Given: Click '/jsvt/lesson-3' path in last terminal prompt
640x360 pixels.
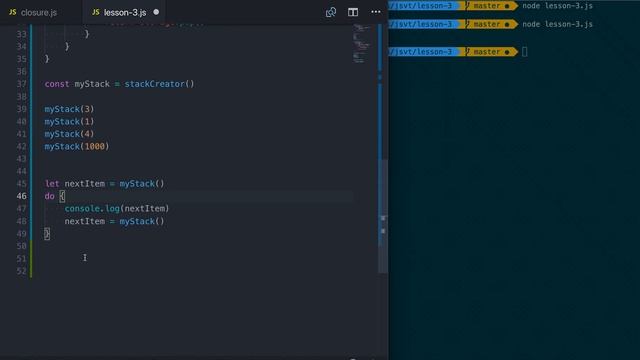Looking at the screenshot, I should tap(422, 52).
